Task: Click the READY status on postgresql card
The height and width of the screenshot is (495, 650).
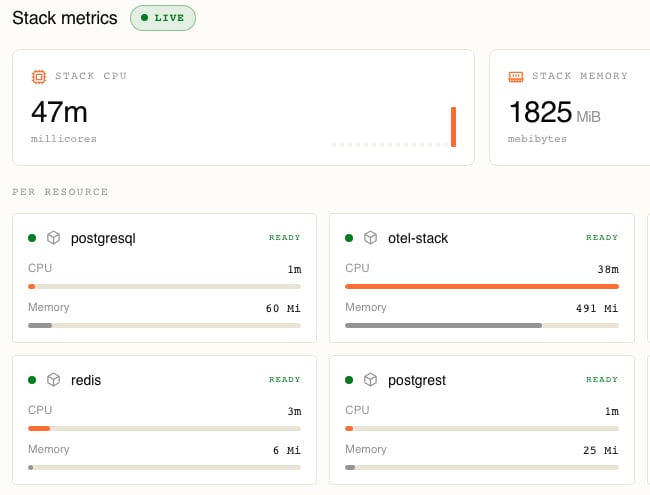Action: (x=284, y=238)
